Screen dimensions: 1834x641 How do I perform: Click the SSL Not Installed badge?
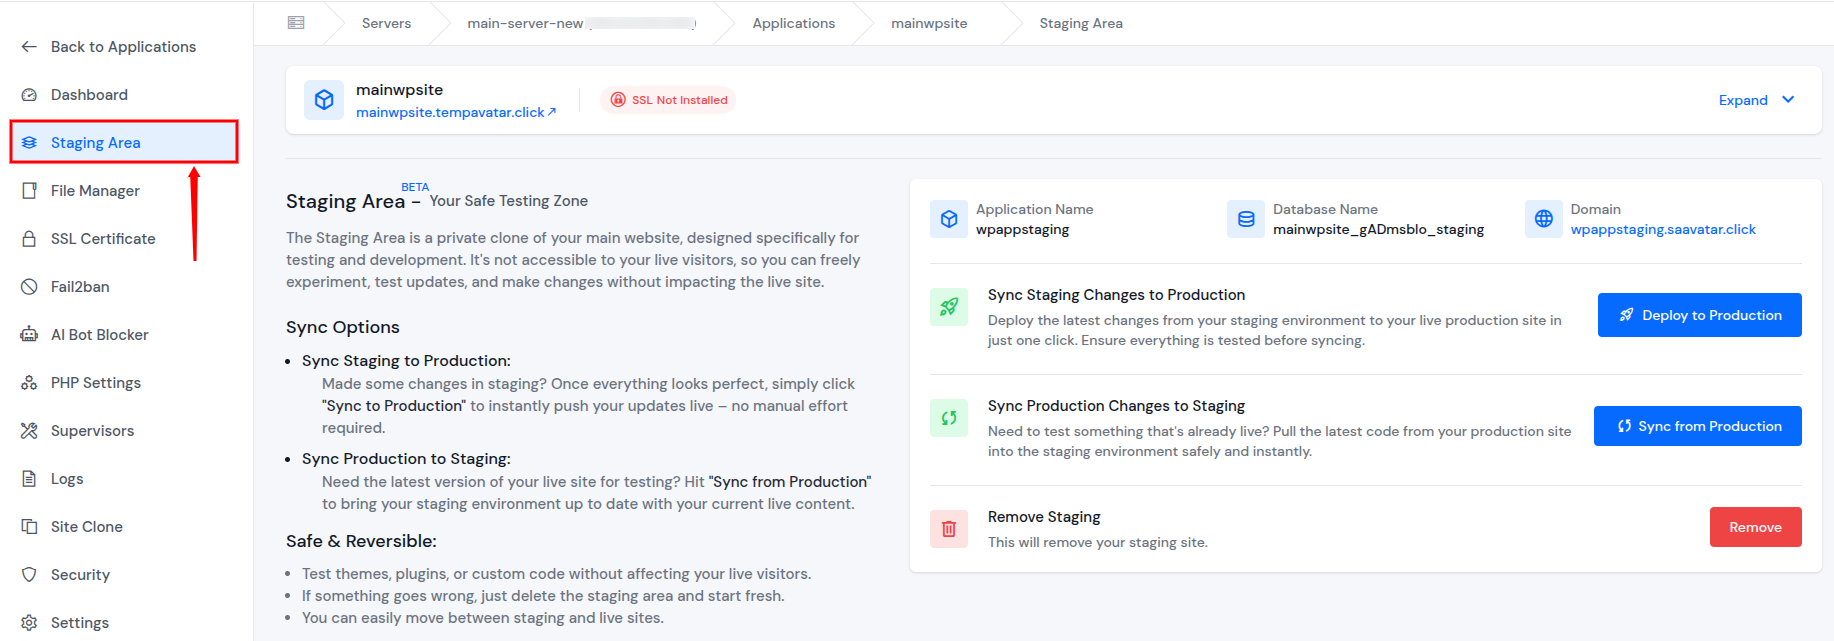(668, 100)
